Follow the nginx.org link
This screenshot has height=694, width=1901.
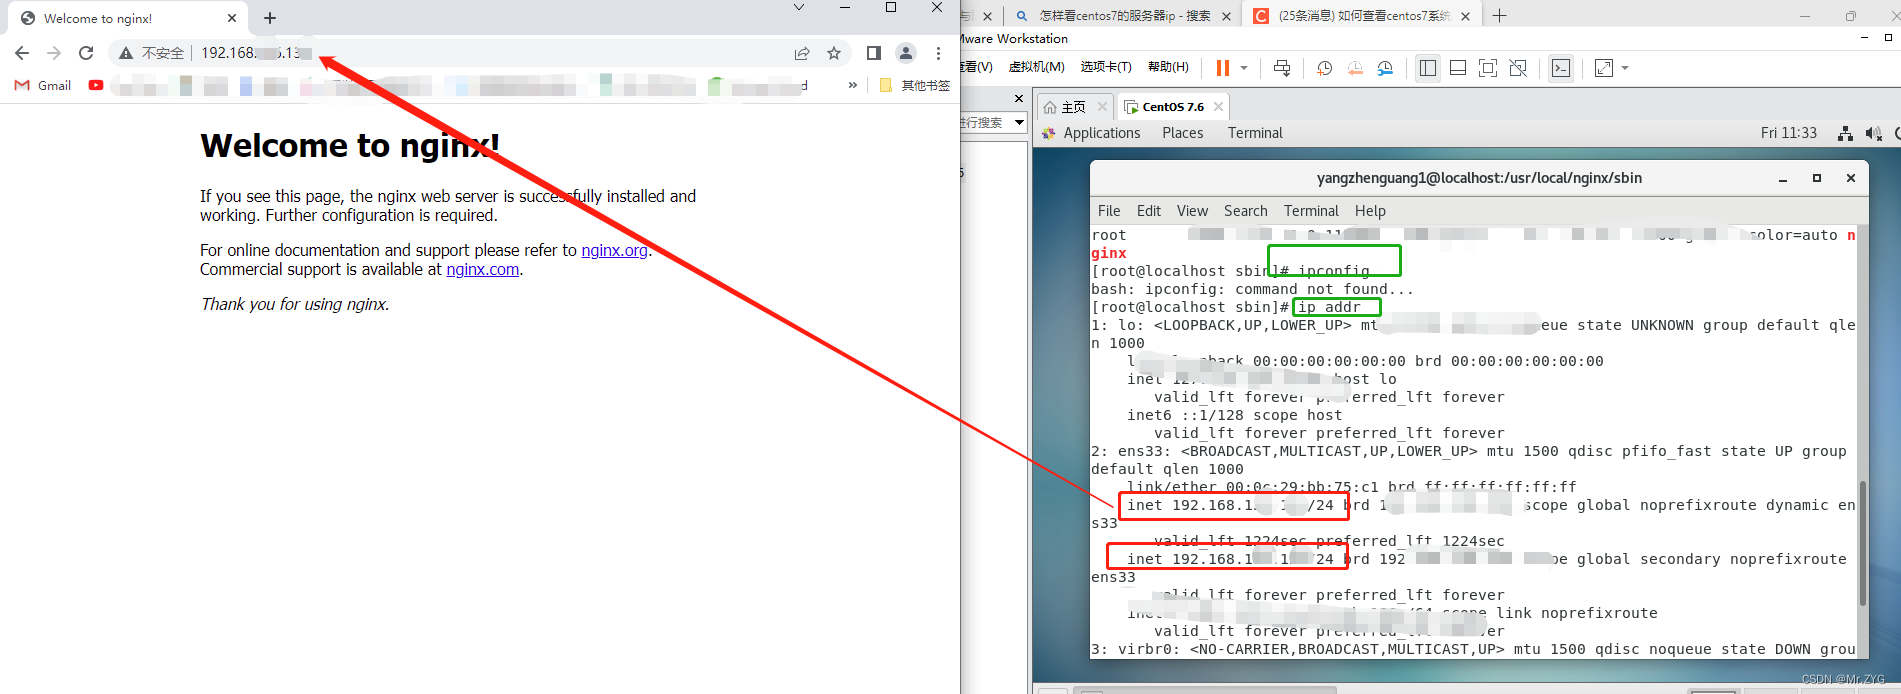(614, 250)
